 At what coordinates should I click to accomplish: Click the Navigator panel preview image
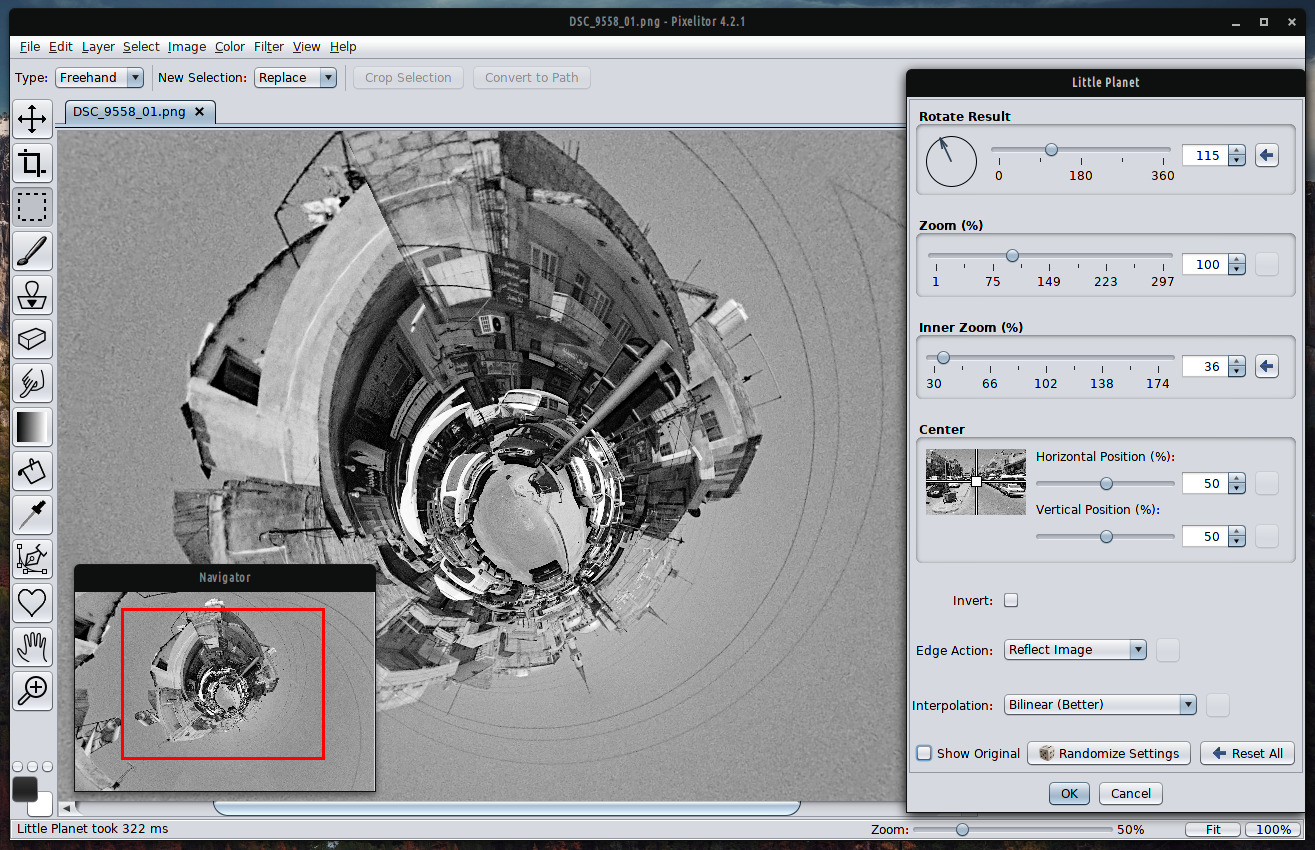(224, 690)
